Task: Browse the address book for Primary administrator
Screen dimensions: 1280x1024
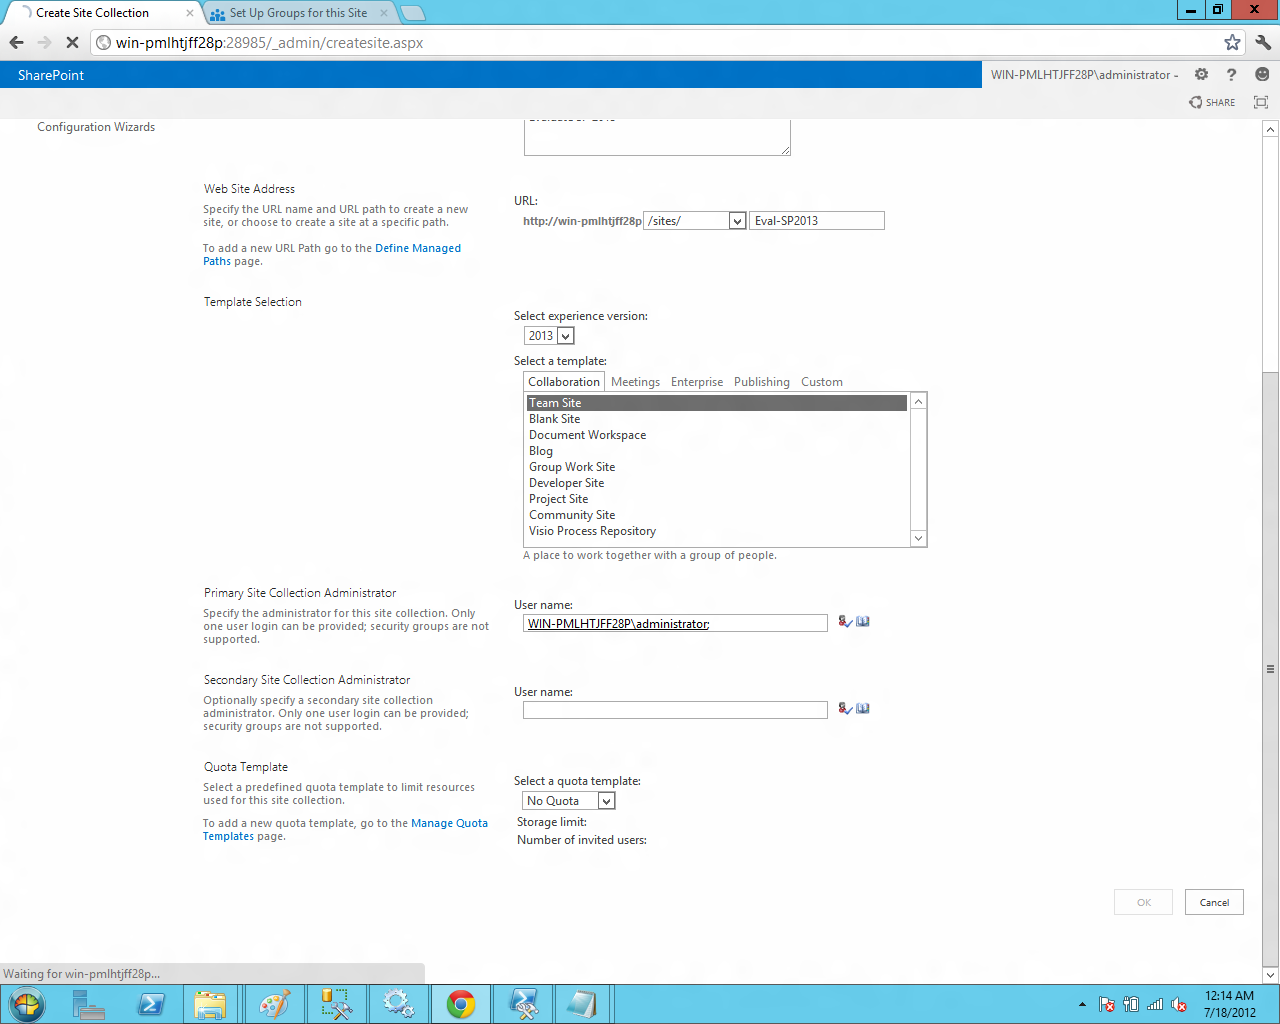Action: (x=862, y=622)
